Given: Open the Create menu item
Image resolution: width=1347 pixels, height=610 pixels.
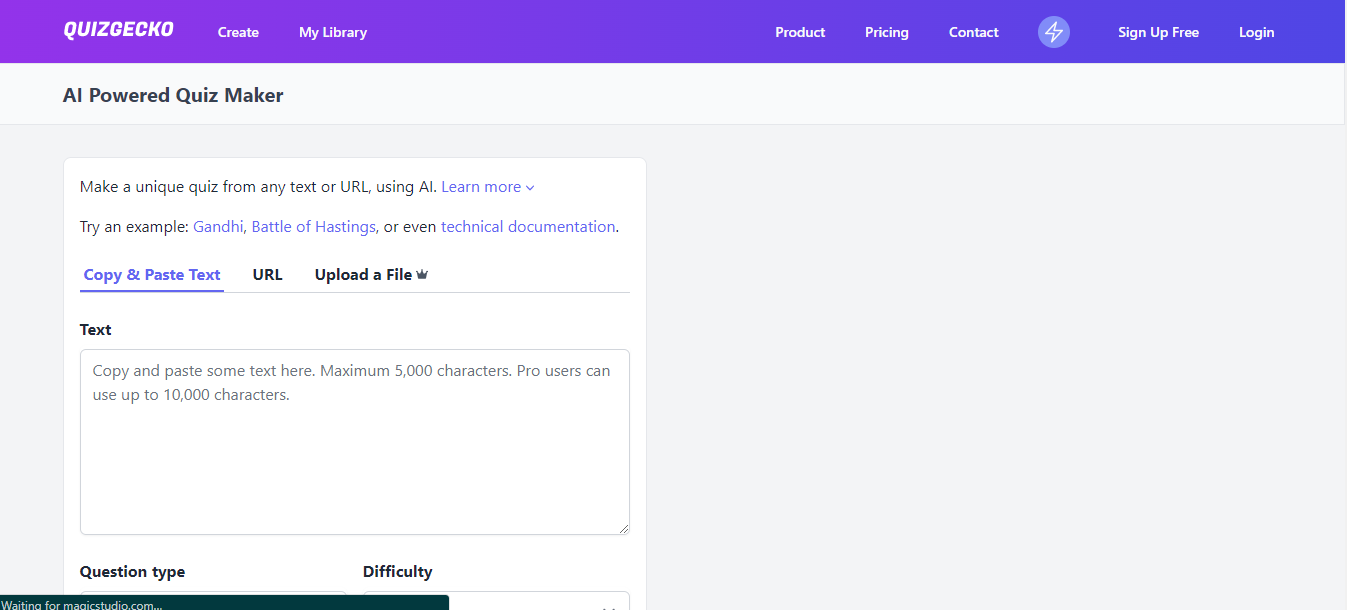Looking at the screenshot, I should [238, 32].
